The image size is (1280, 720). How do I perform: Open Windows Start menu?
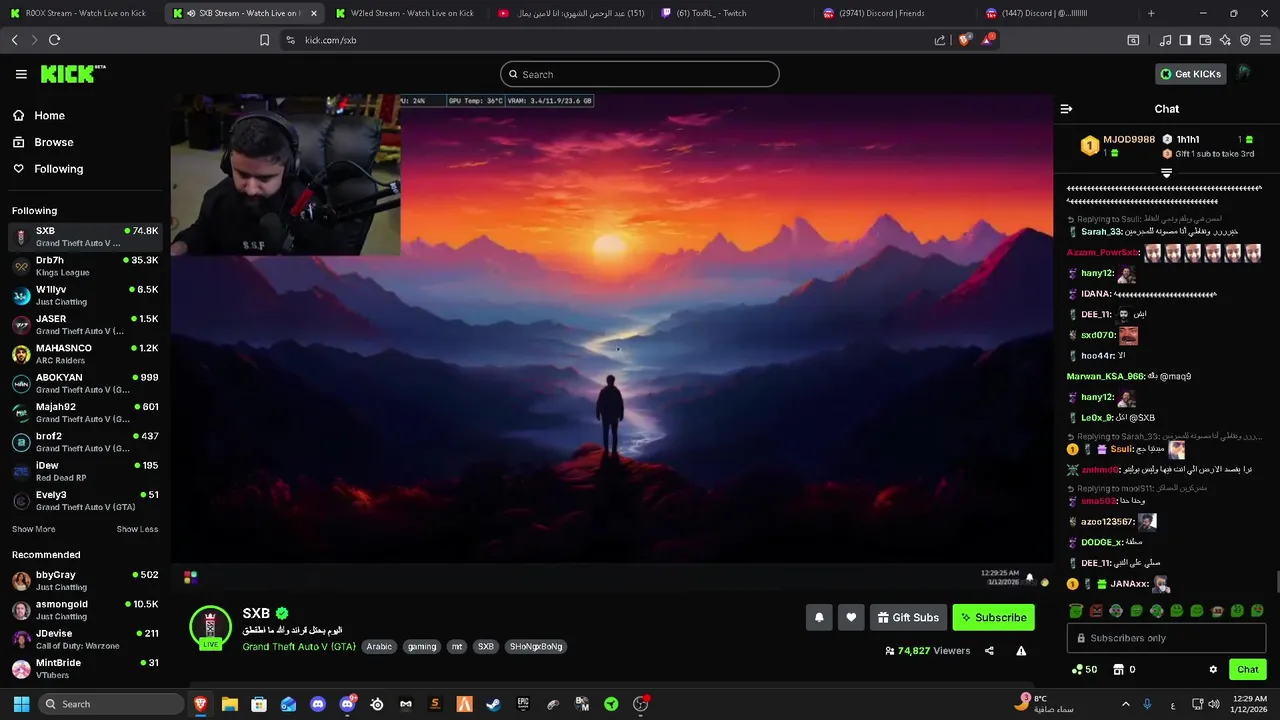tap(20, 704)
